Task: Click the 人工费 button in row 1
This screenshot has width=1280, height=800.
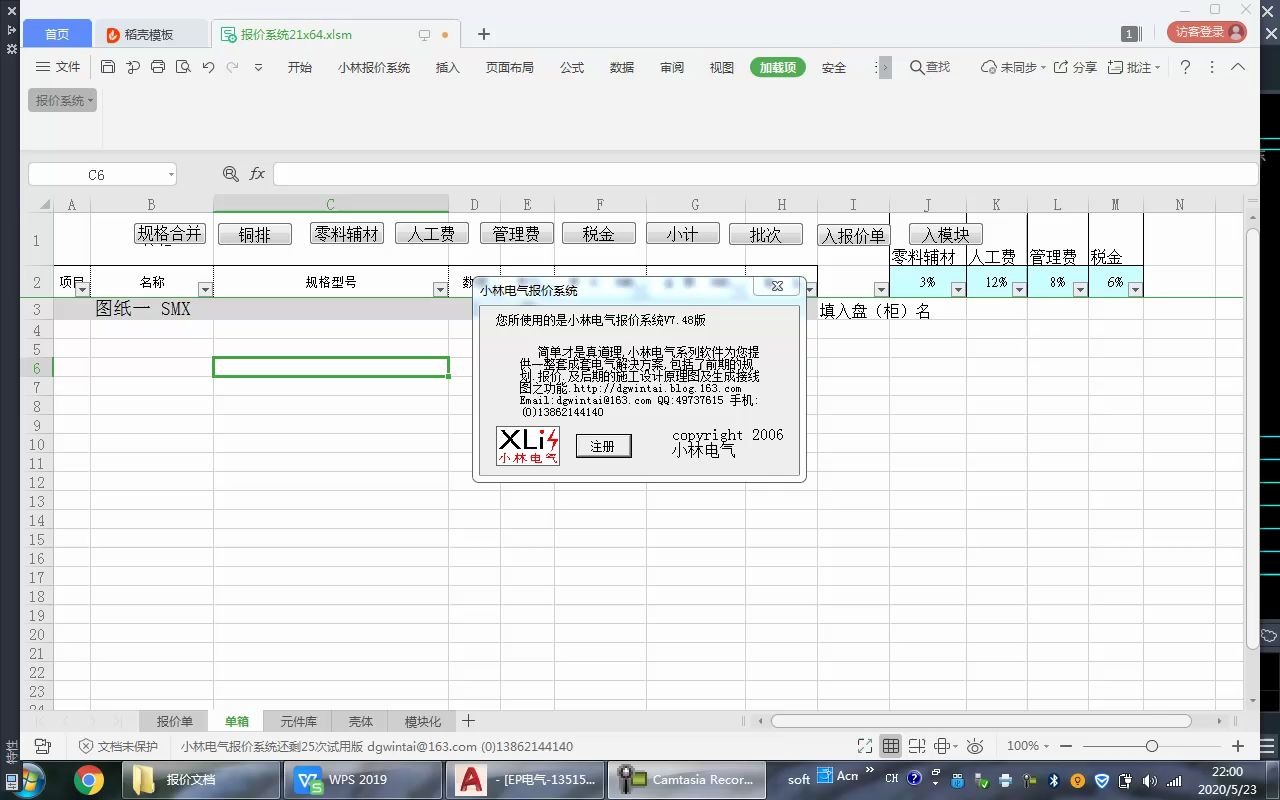Action: [x=432, y=233]
